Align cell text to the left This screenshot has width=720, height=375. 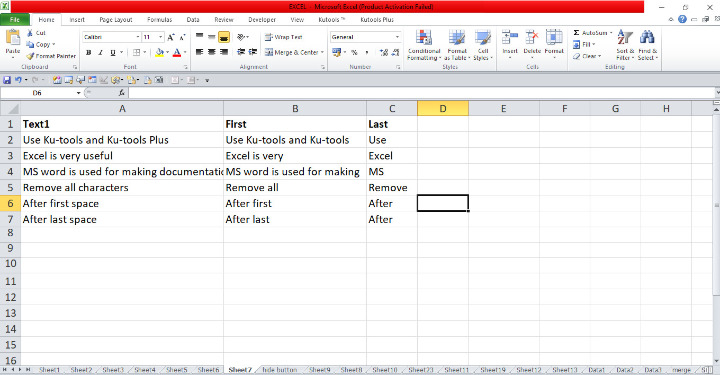[199, 52]
